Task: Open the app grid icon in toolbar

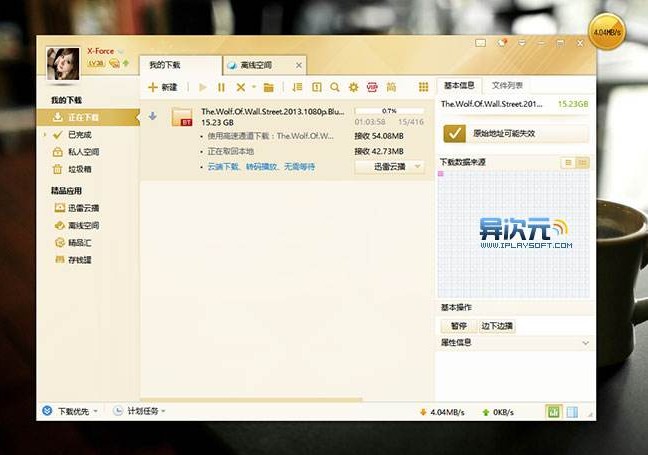Action: point(423,87)
